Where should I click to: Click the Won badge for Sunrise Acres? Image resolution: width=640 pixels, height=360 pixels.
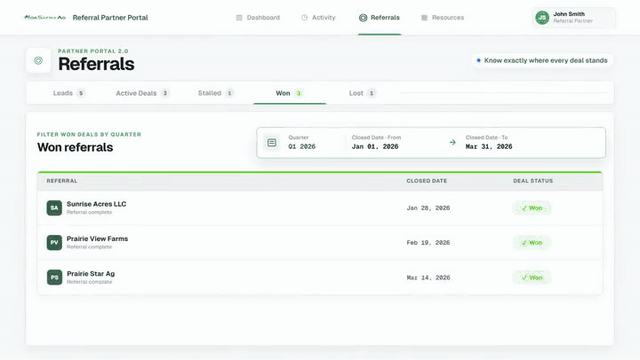coord(532,208)
